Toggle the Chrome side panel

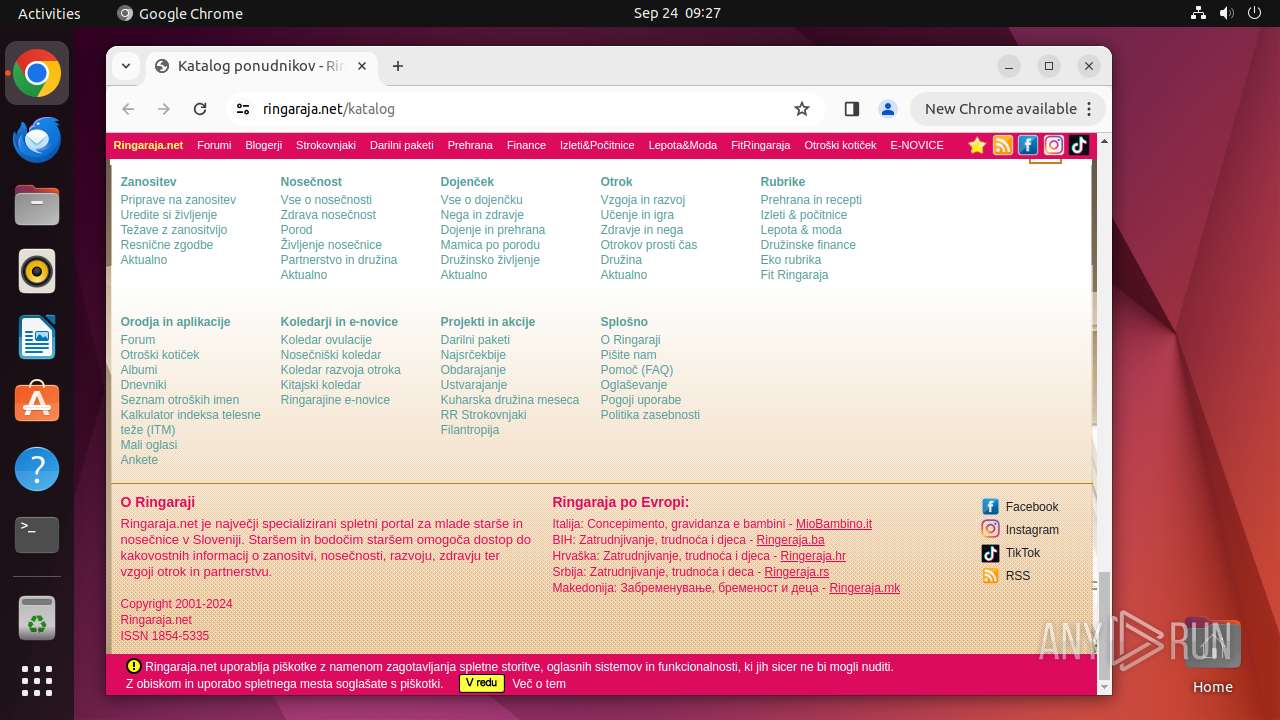click(x=852, y=109)
